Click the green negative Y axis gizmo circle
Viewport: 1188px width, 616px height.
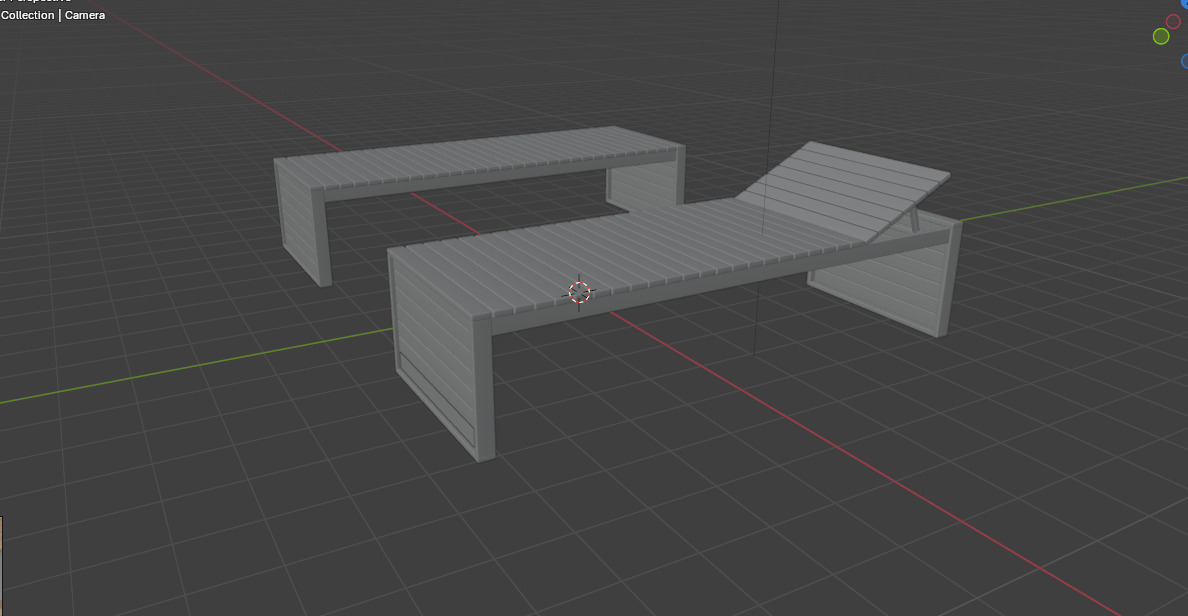pos(1161,36)
